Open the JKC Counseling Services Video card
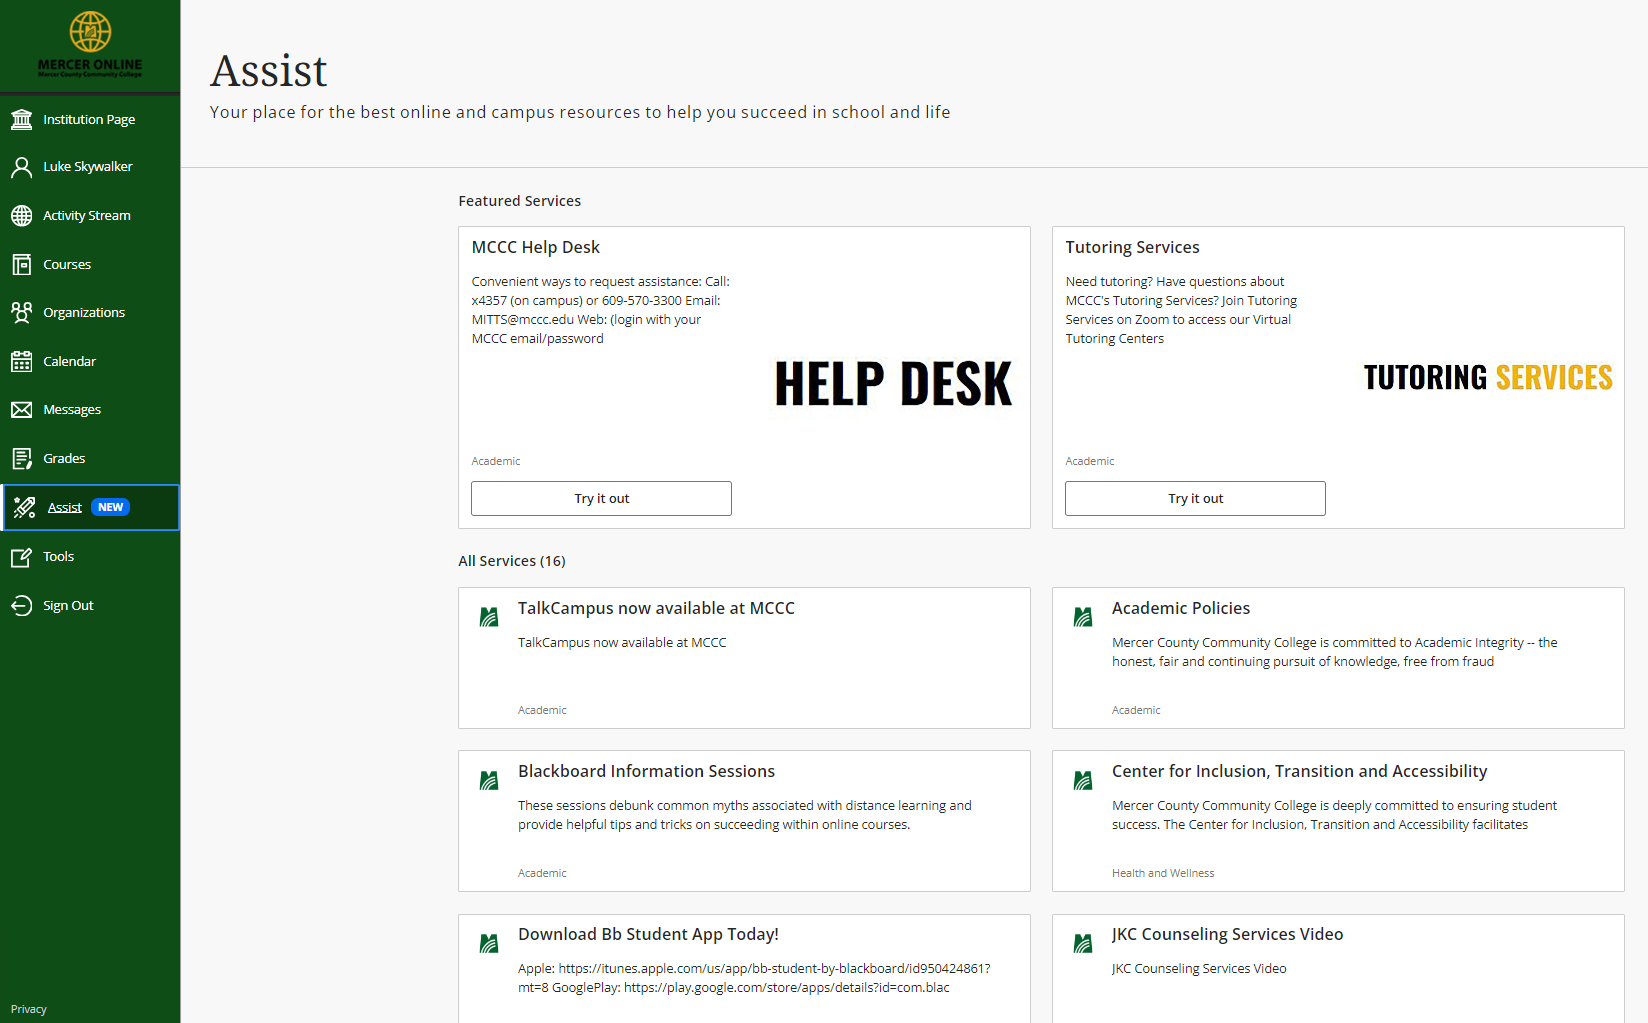 1227,934
